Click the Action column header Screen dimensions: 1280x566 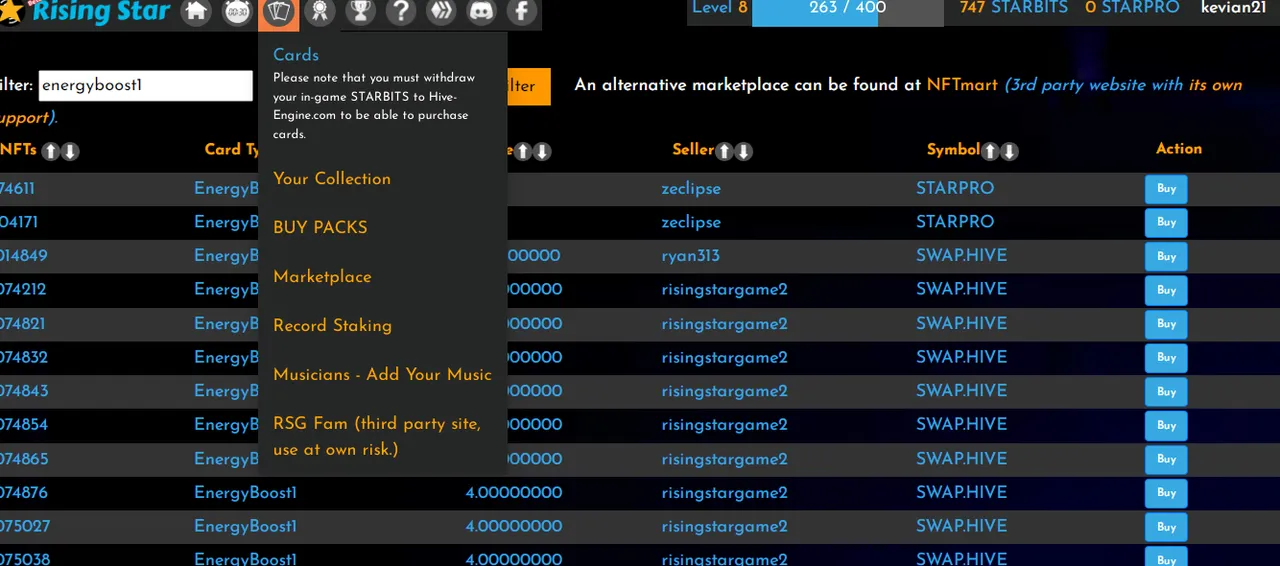(x=1179, y=148)
